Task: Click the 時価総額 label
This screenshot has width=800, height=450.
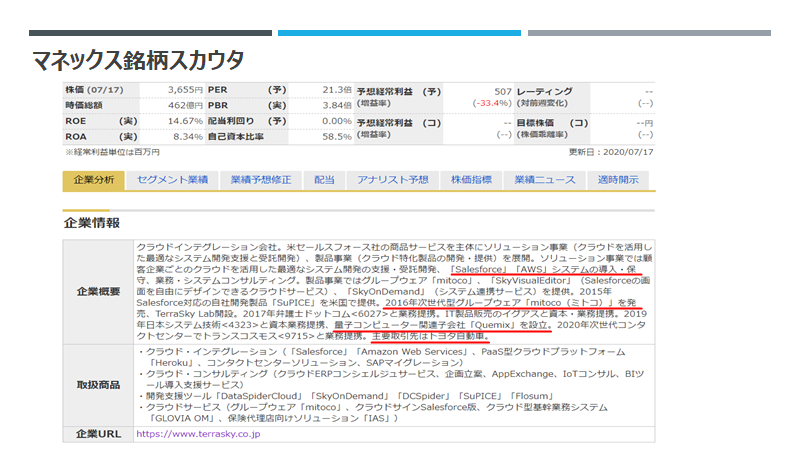Action: pos(84,106)
